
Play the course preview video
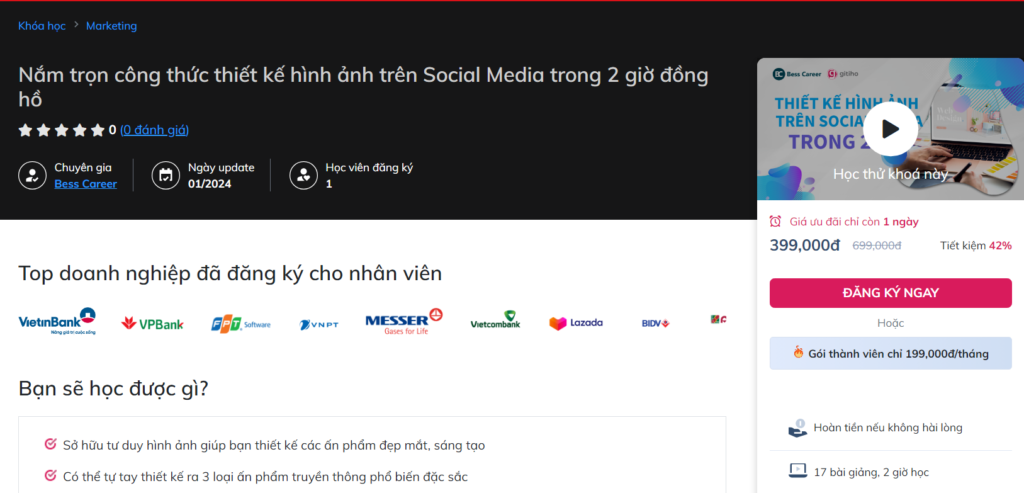890,128
